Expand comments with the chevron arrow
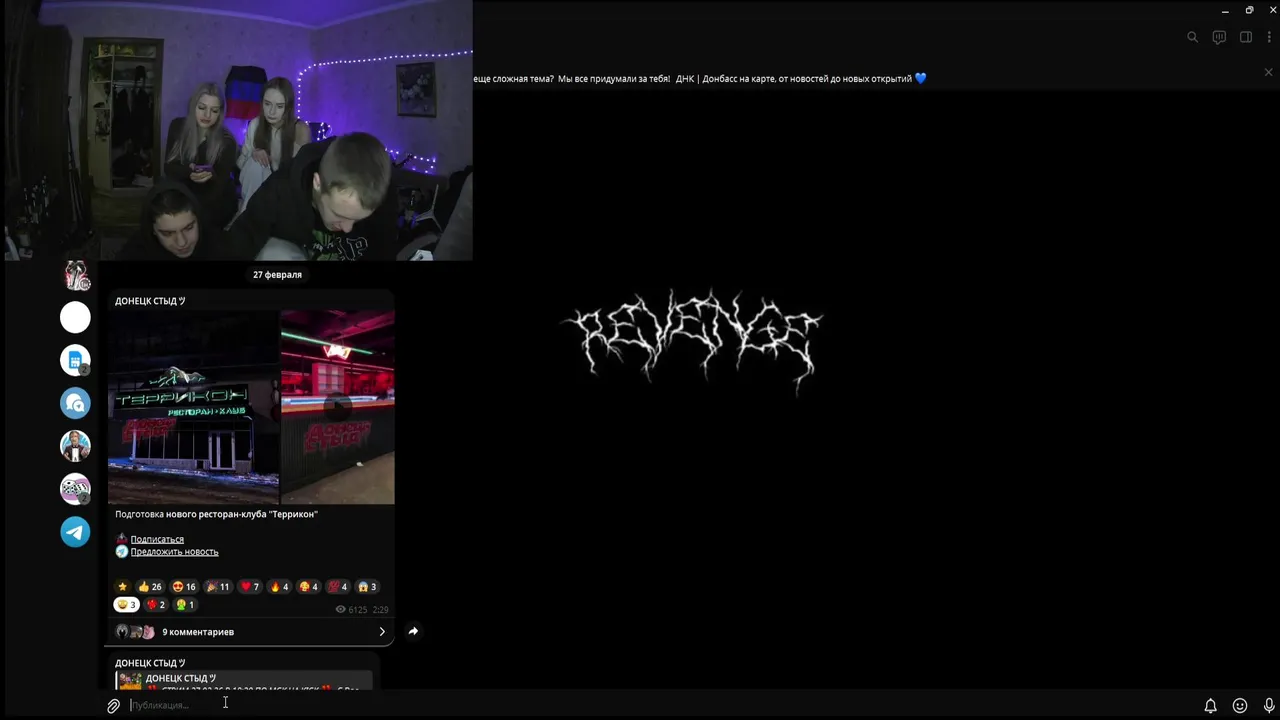The height and width of the screenshot is (720, 1280). pos(382,632)
